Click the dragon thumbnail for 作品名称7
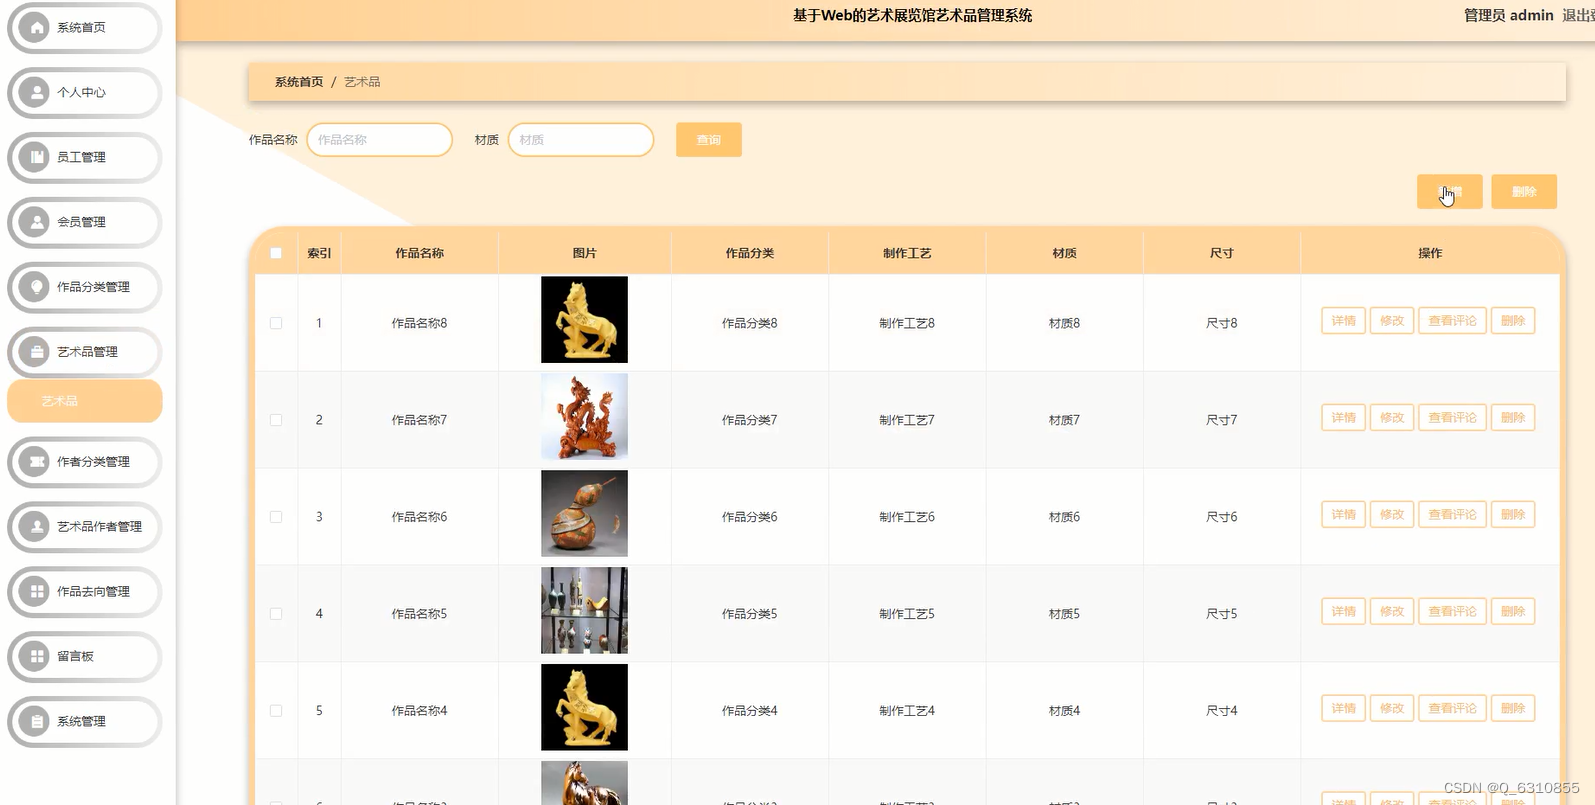 click(x=584, y=417)
